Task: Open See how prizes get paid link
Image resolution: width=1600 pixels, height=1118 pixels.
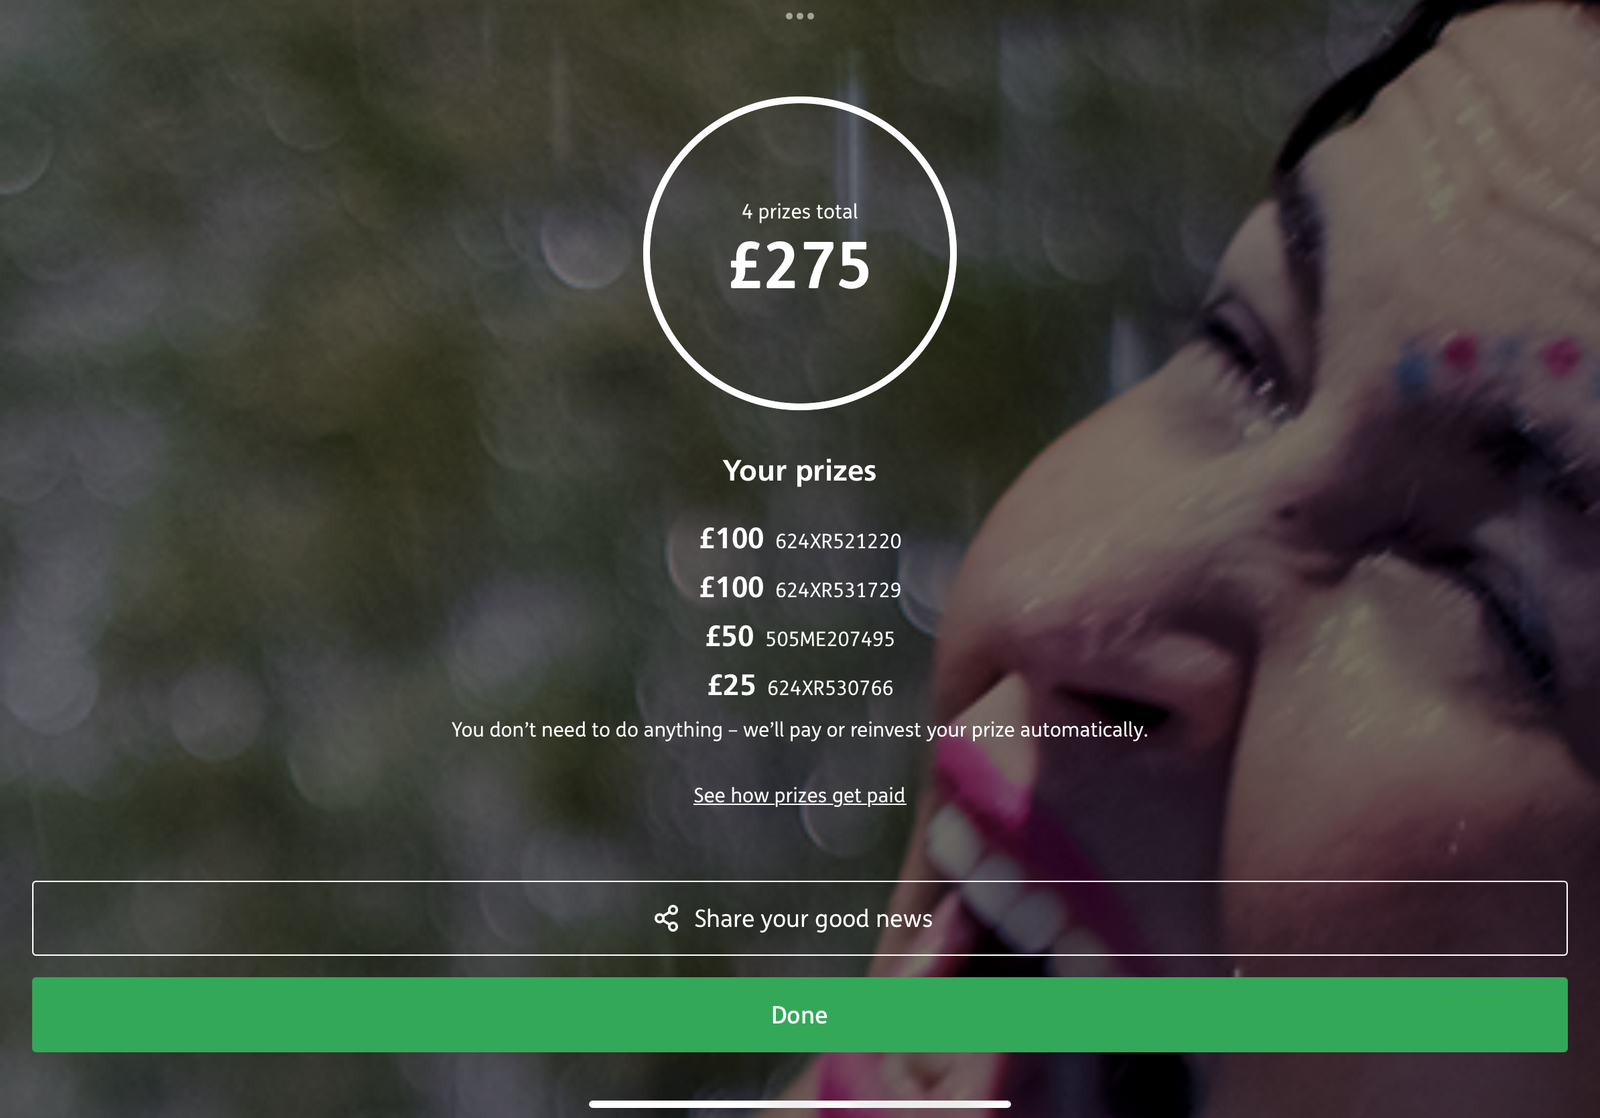Action: [800, 795]
